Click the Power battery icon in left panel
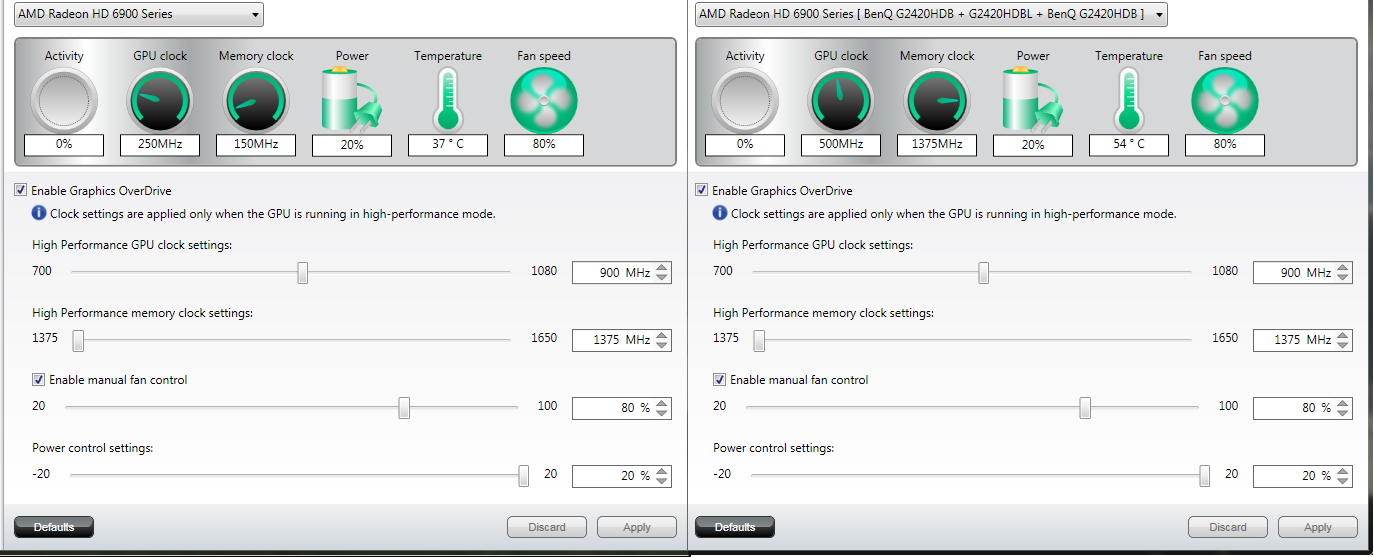1374x557 pixels. coord(352,100)
